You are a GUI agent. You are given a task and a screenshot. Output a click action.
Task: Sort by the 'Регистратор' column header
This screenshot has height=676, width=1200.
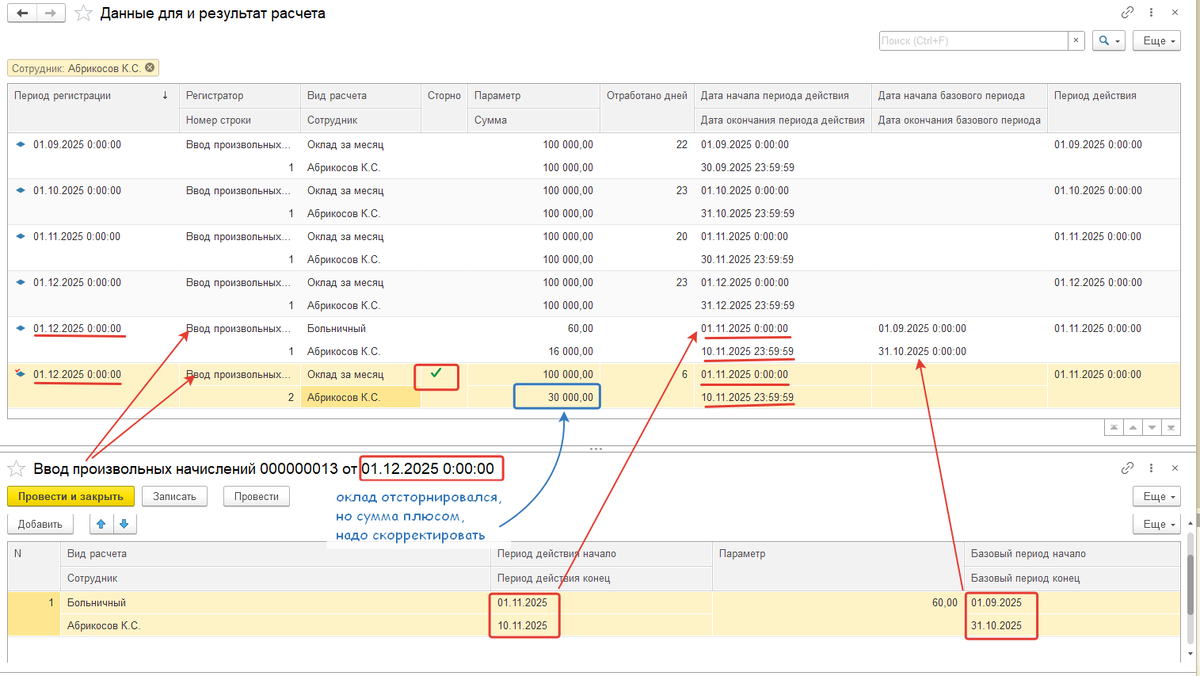(x=240, y=96)
